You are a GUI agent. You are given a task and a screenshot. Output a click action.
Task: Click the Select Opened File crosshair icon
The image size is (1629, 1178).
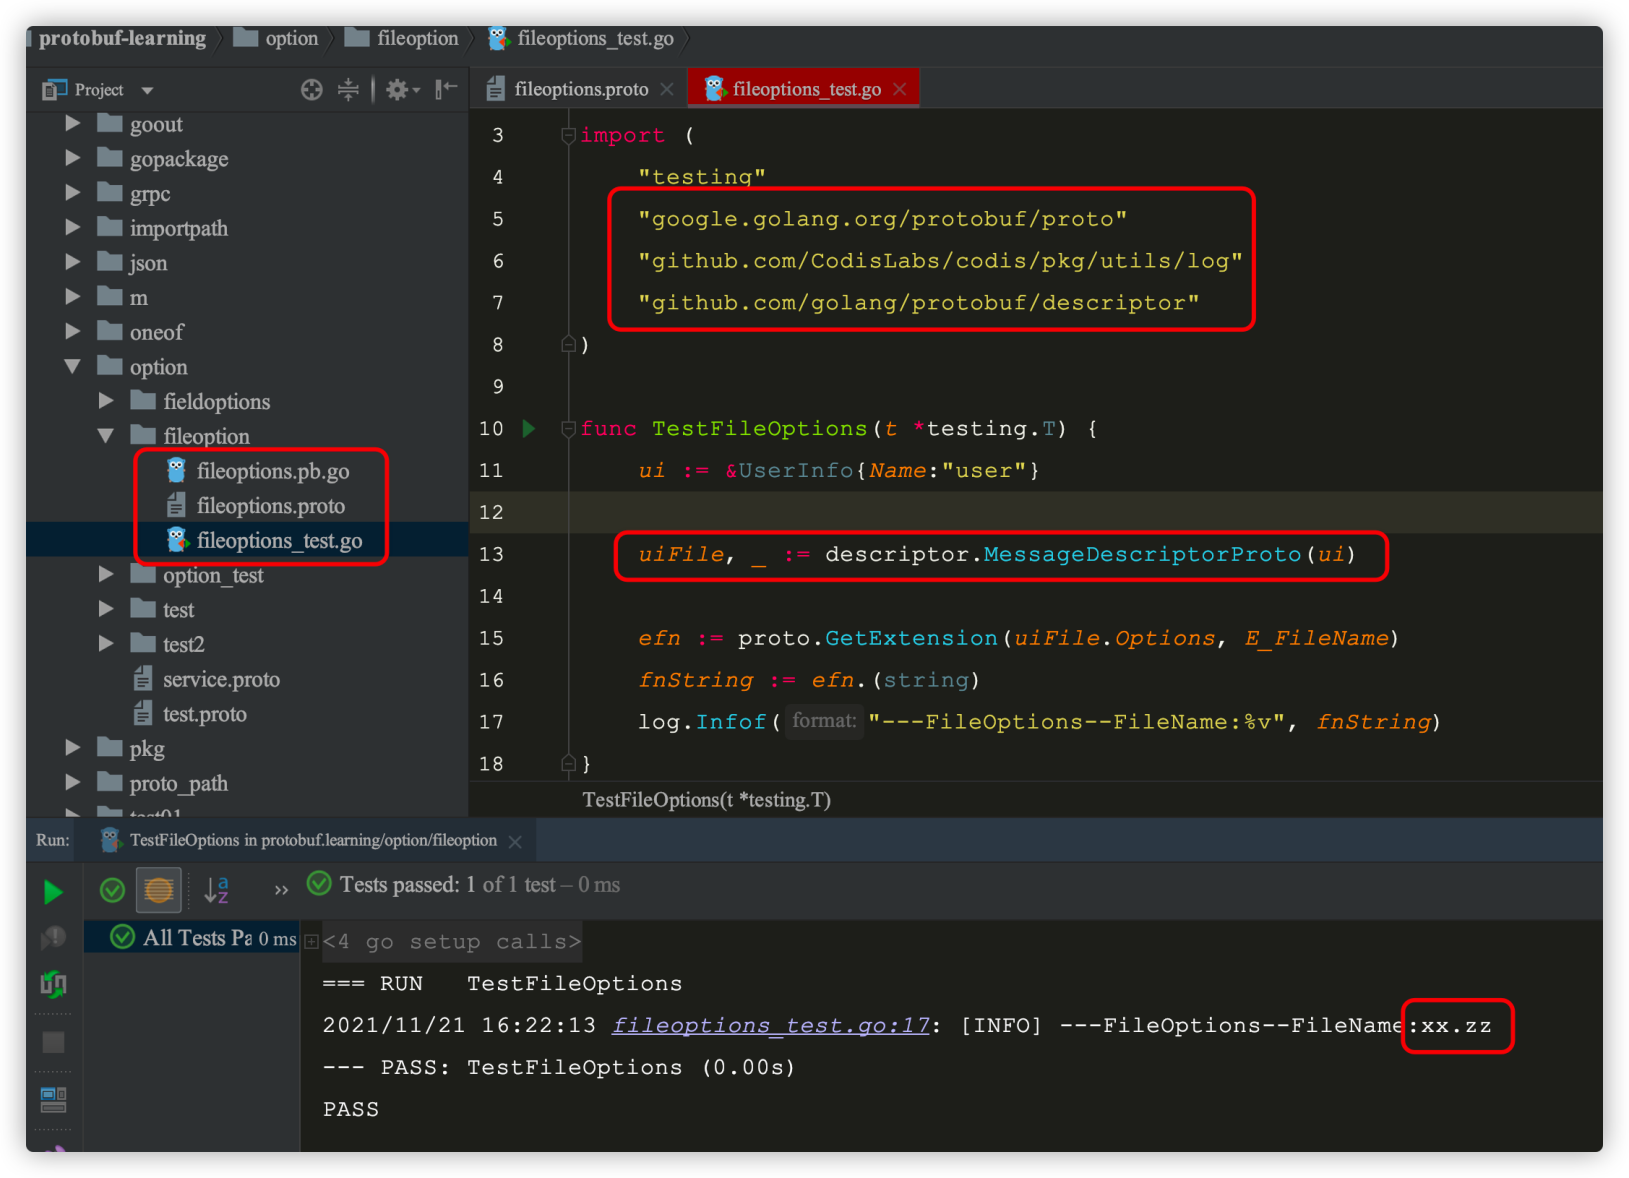pyautogui.click(x=311, y=89)
